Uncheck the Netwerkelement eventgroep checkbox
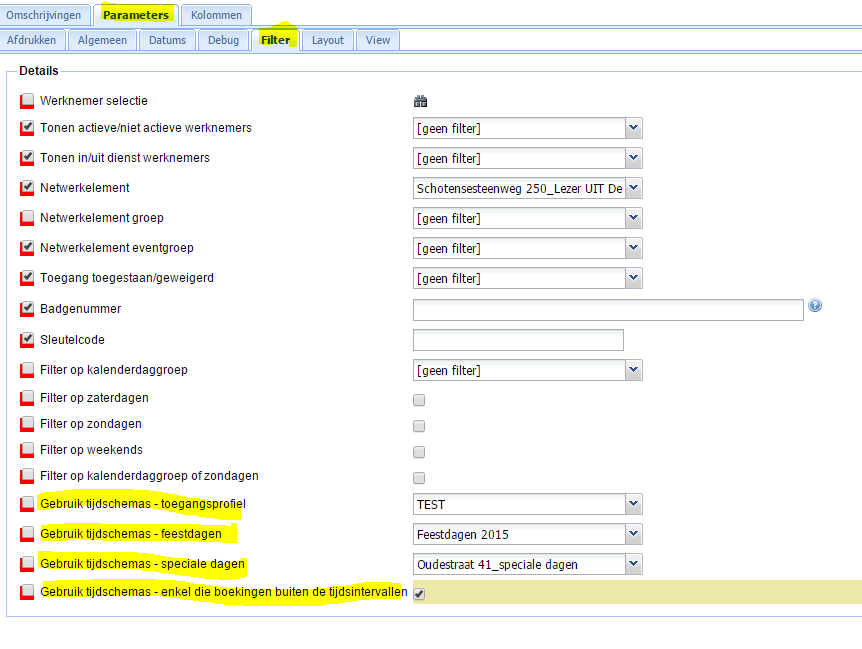This screenshot has height=649, width=862. point(27,248)
